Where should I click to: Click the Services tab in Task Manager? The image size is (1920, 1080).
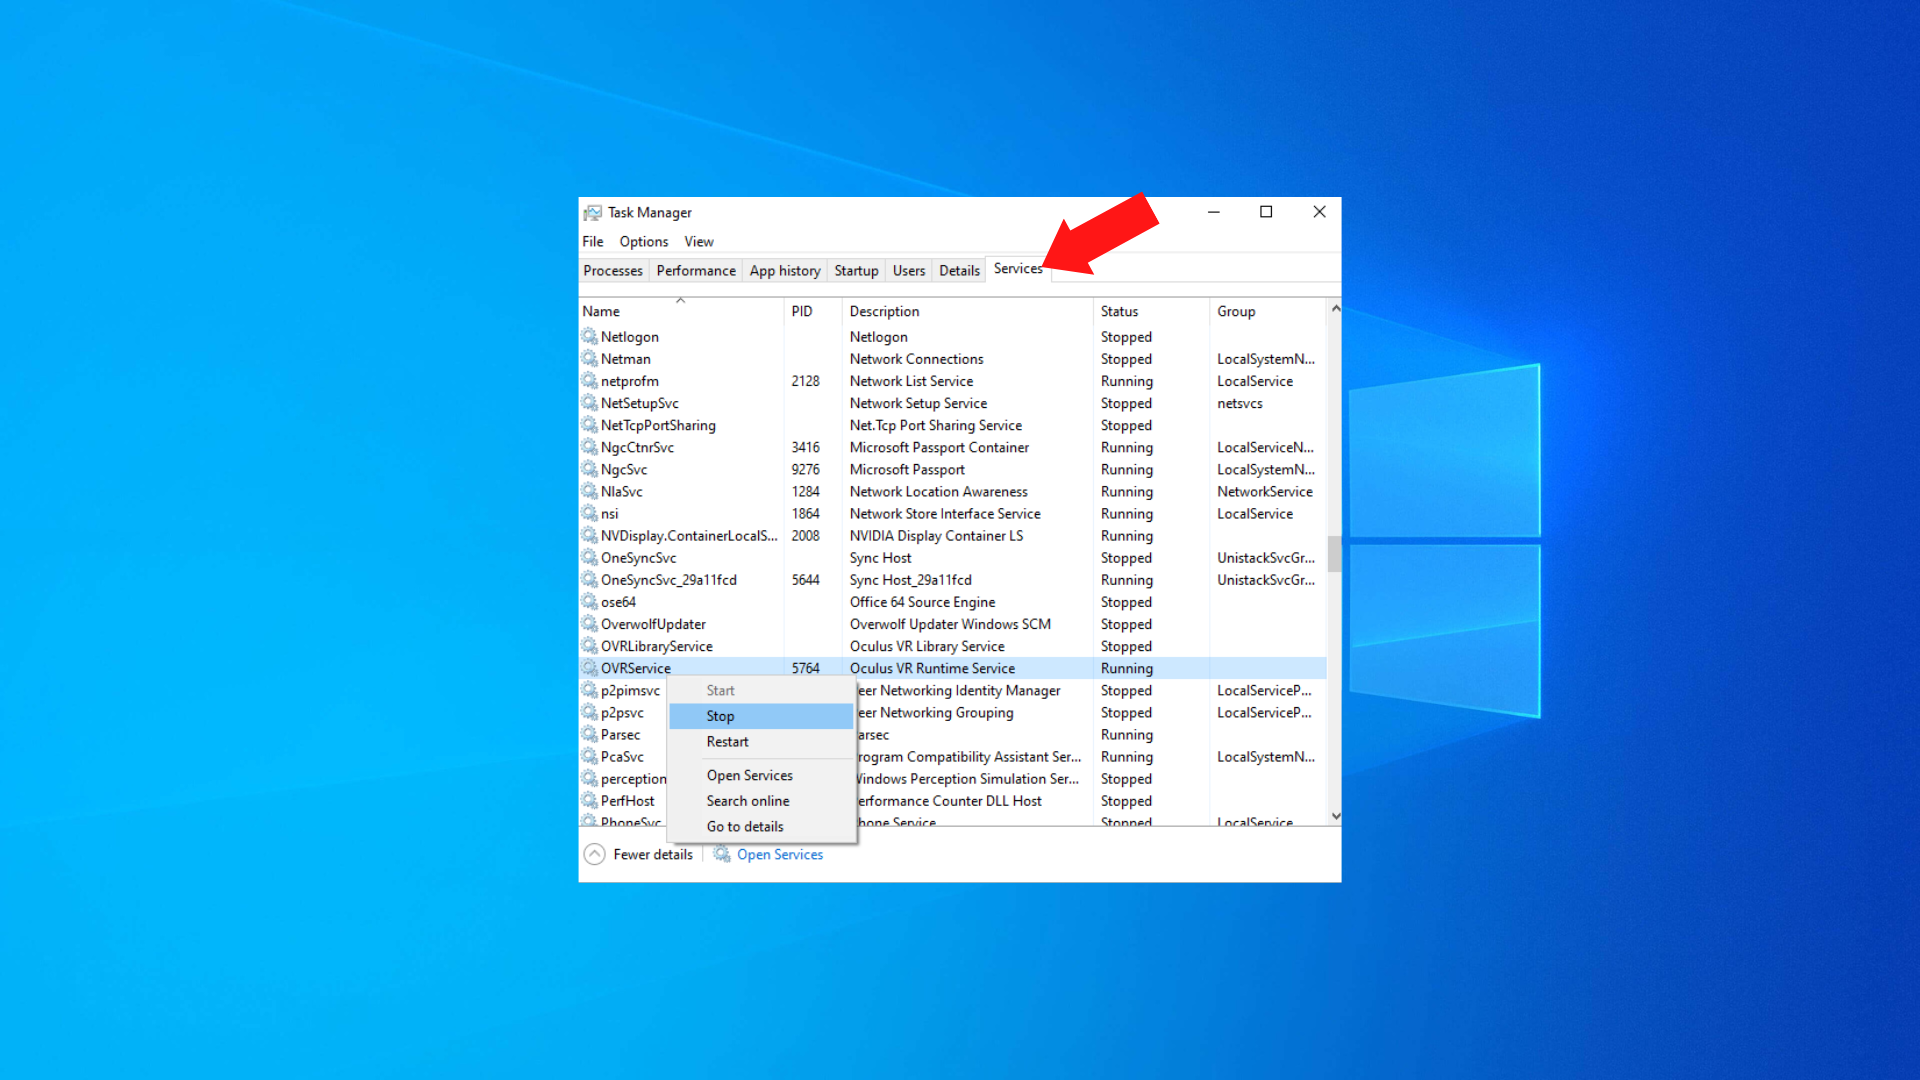click(x=1018, y=269)
